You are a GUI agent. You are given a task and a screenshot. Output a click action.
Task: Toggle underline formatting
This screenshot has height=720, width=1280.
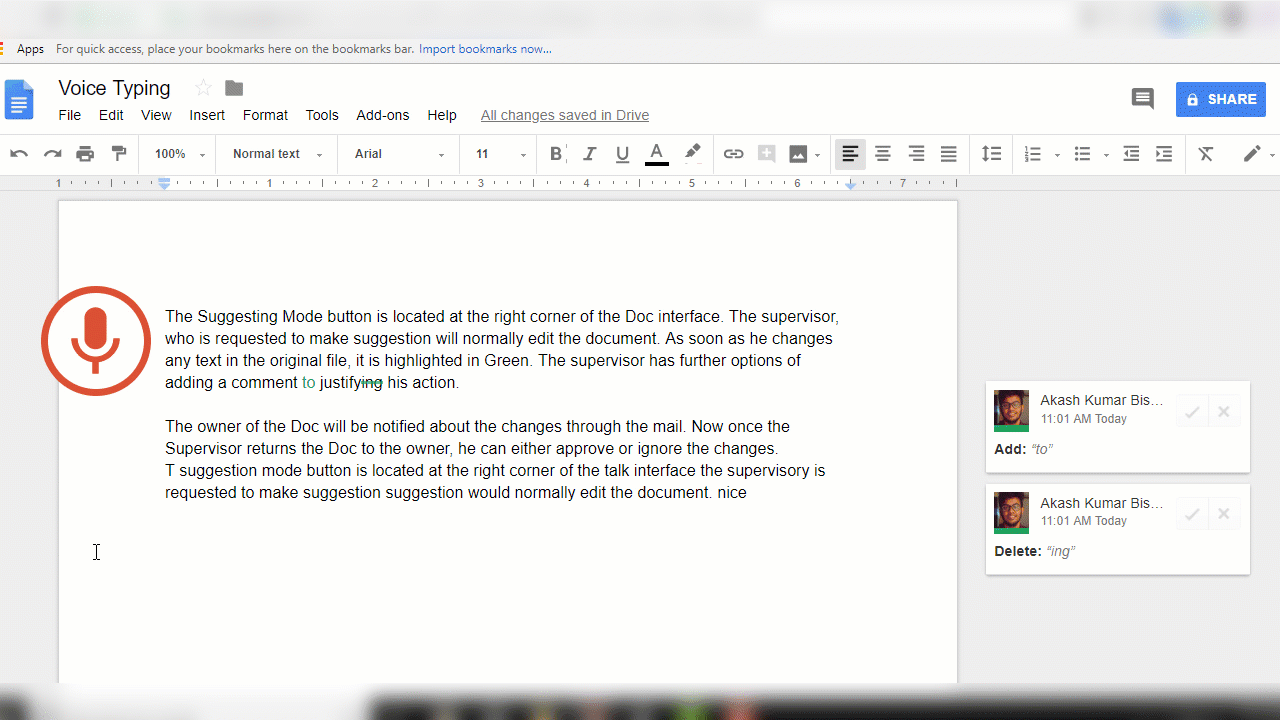pyautogui.click(x=622, y=154)
